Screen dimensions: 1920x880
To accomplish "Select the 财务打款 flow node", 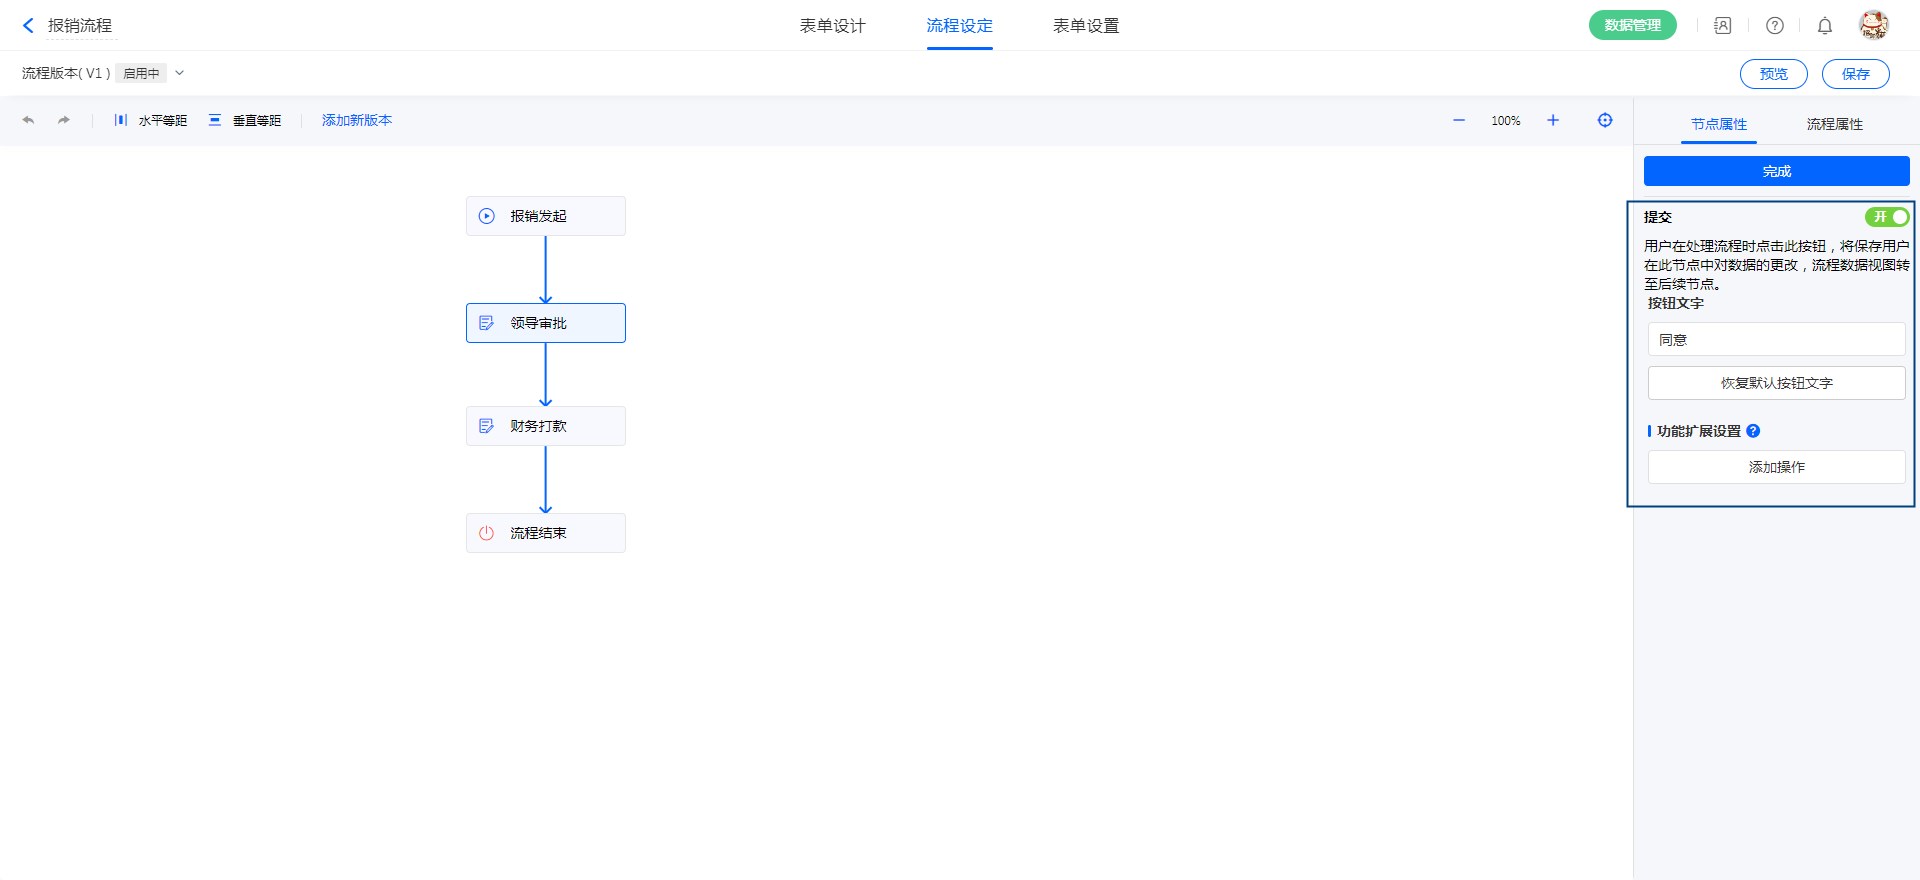I will 546,426.
